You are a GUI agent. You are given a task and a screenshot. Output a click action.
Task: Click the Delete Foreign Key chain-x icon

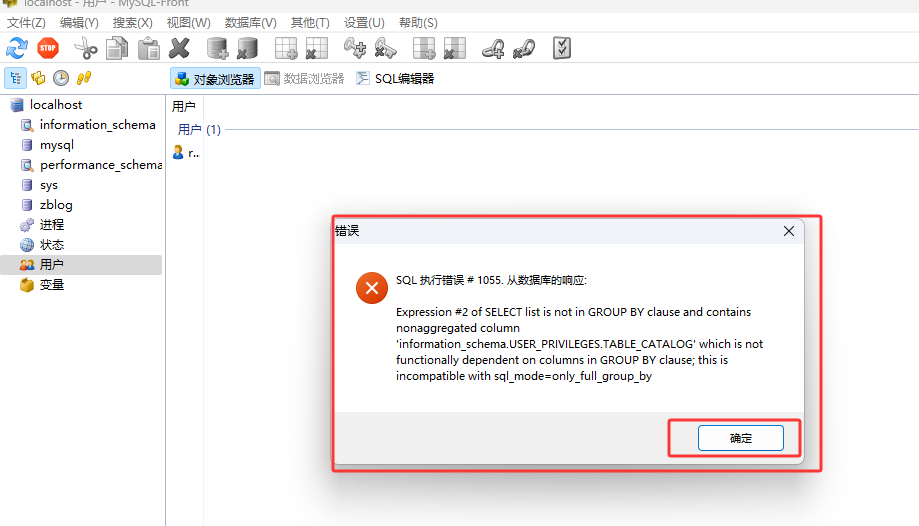pos(524,48)
